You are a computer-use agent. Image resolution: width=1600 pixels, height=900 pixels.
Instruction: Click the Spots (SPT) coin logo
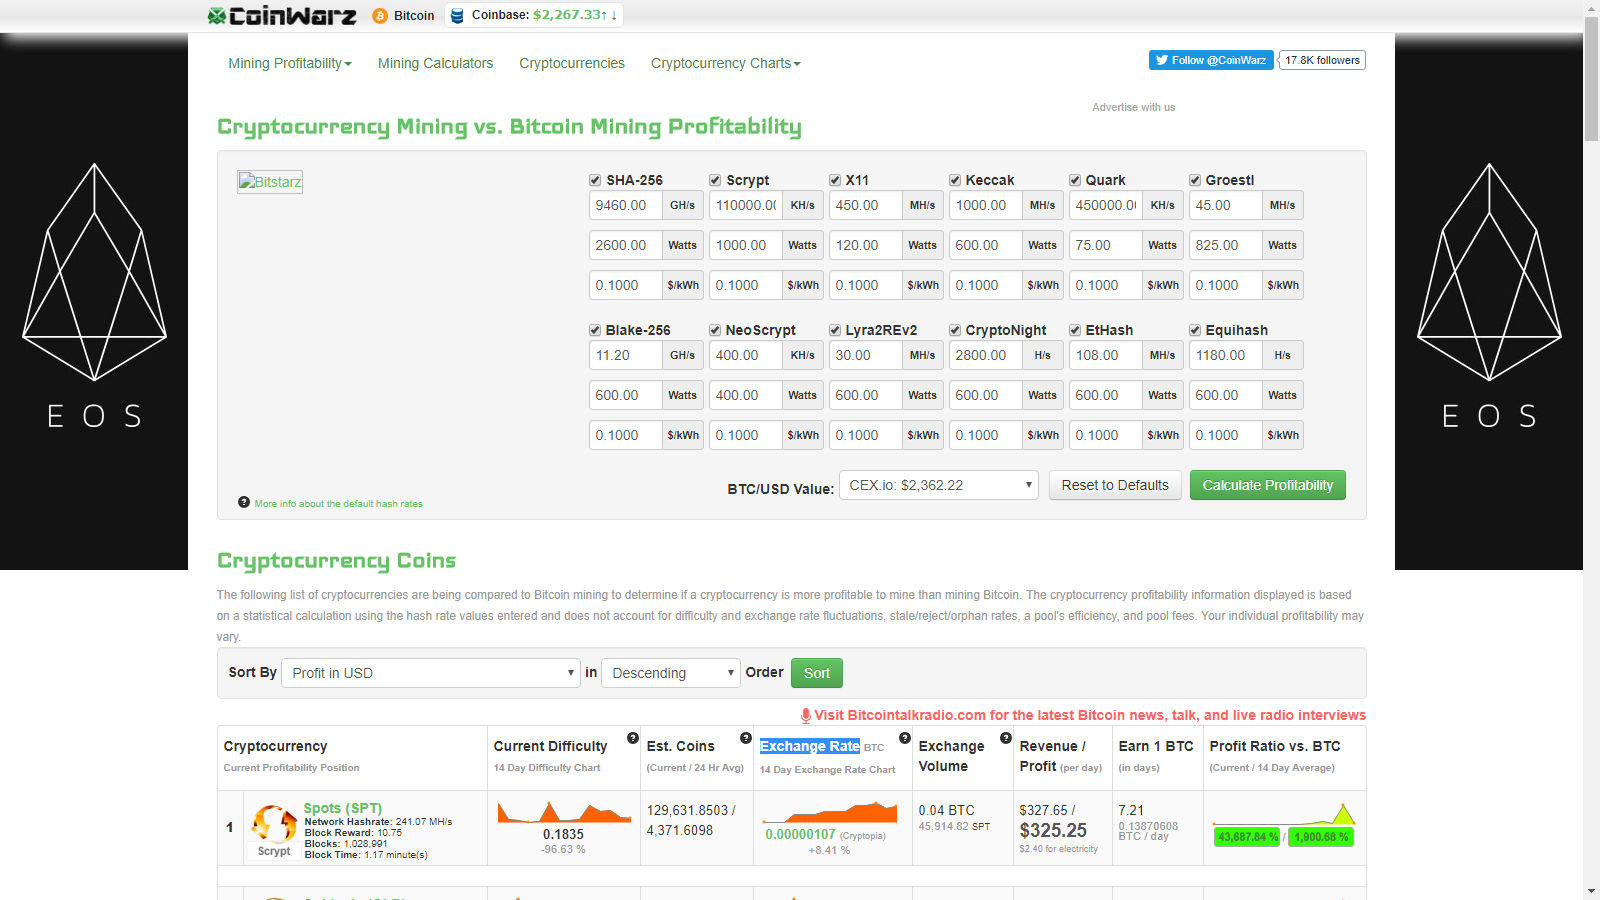pos(274,824)
